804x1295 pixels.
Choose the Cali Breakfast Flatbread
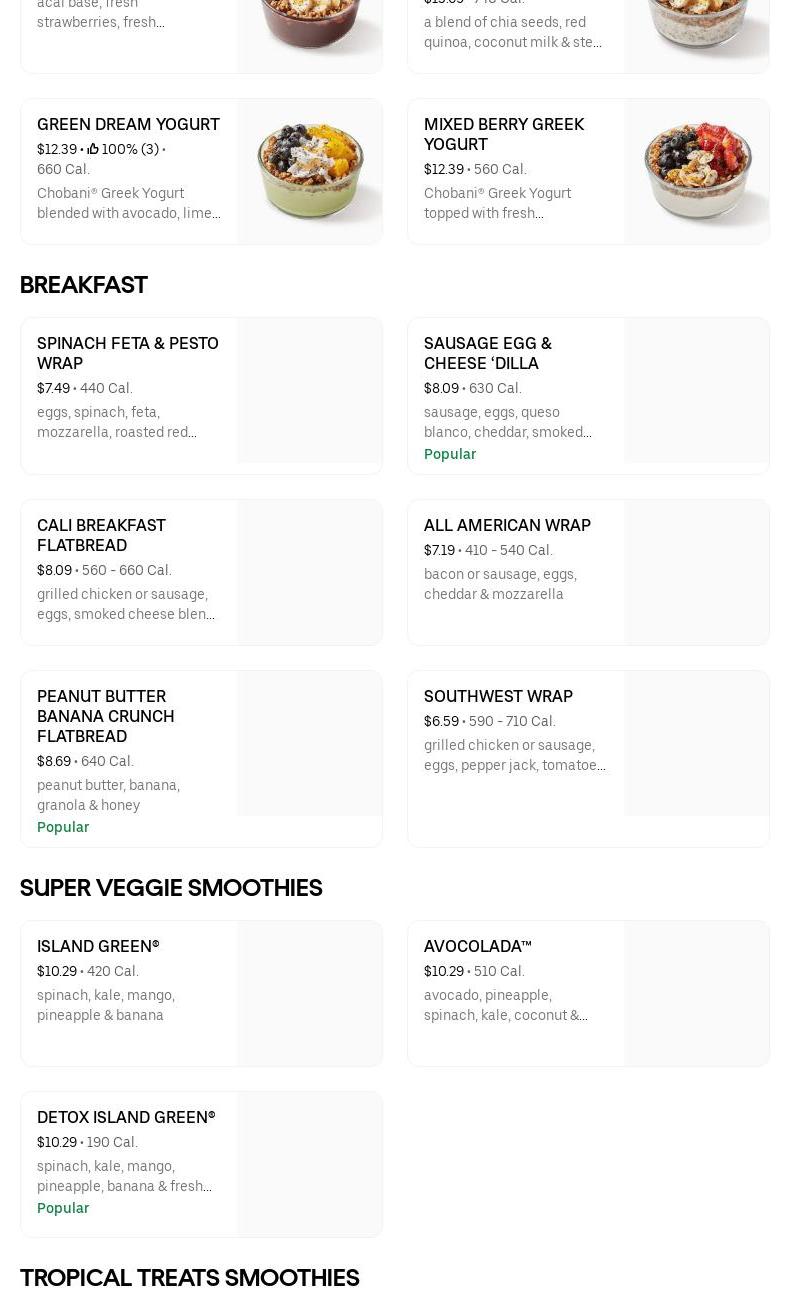point(101,535)
